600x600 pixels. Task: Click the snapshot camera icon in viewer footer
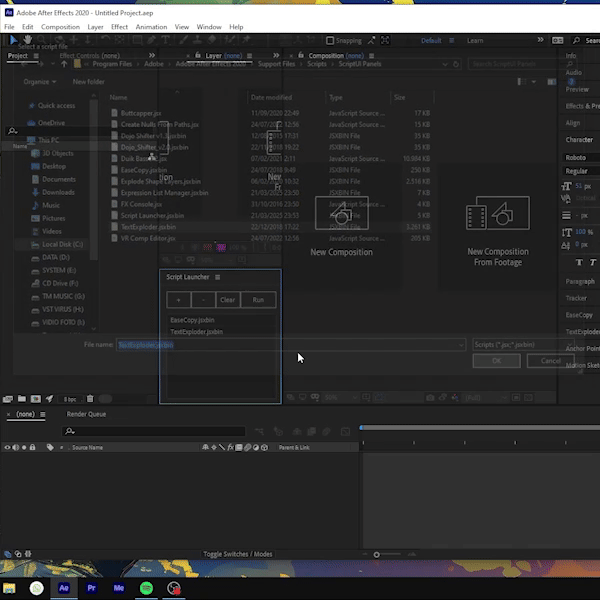point(430,398)
